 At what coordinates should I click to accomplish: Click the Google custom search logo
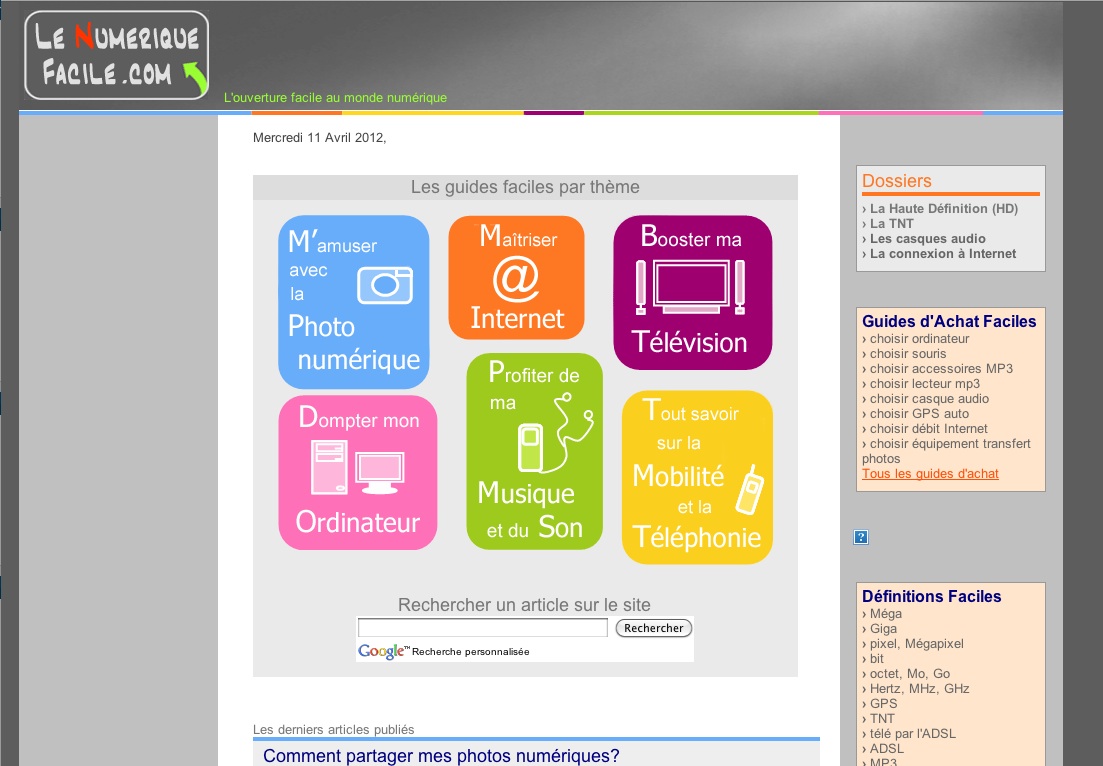383,651
